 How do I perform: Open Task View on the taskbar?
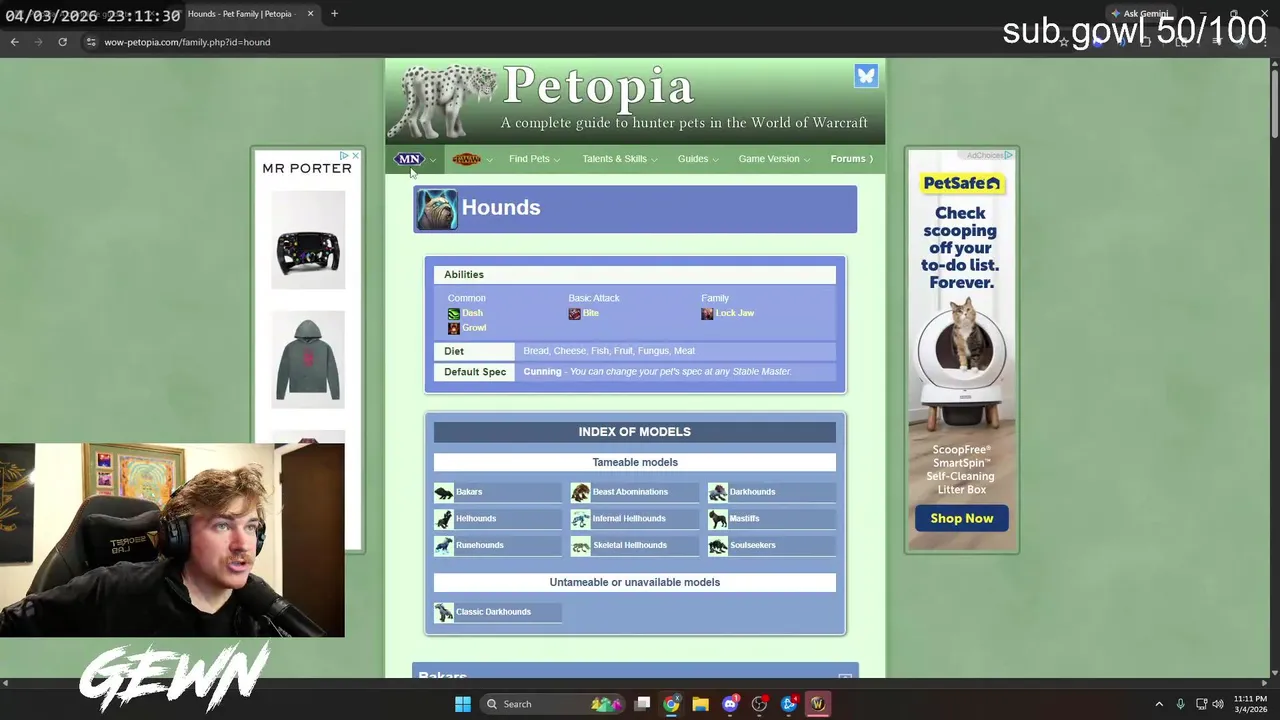pos(642,704)
